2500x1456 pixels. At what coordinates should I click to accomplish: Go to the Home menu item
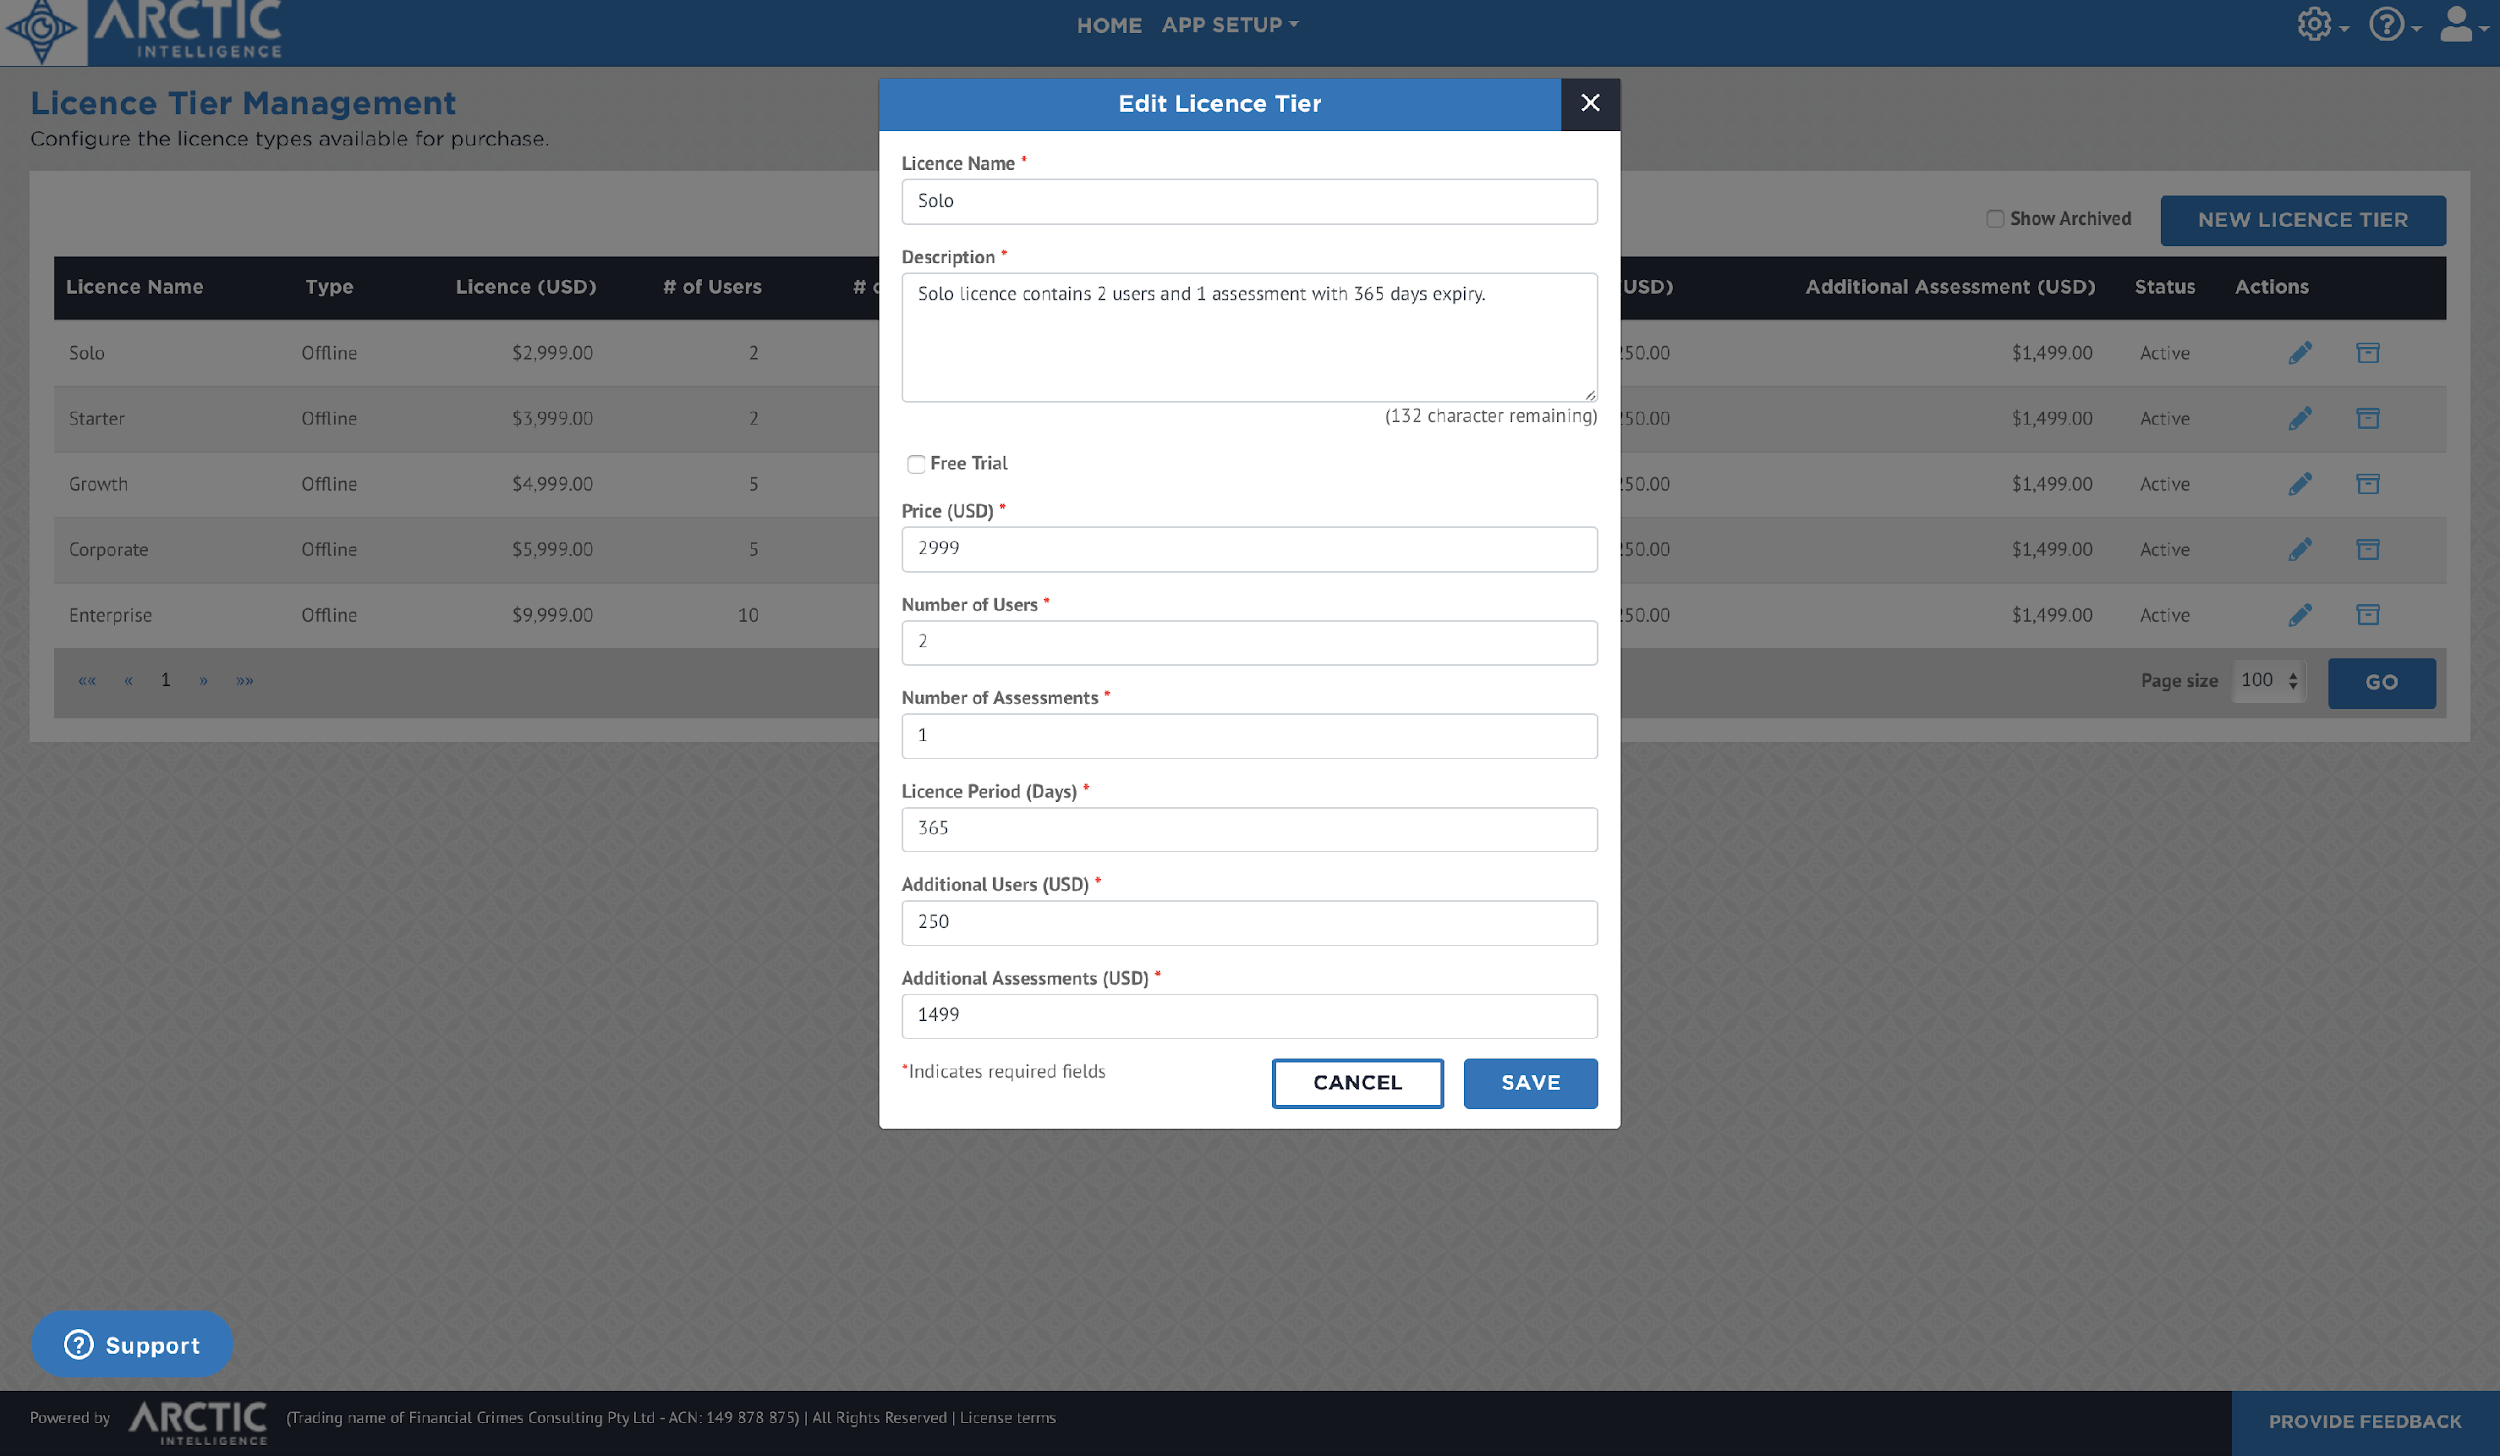click(x=1109, y=25)
